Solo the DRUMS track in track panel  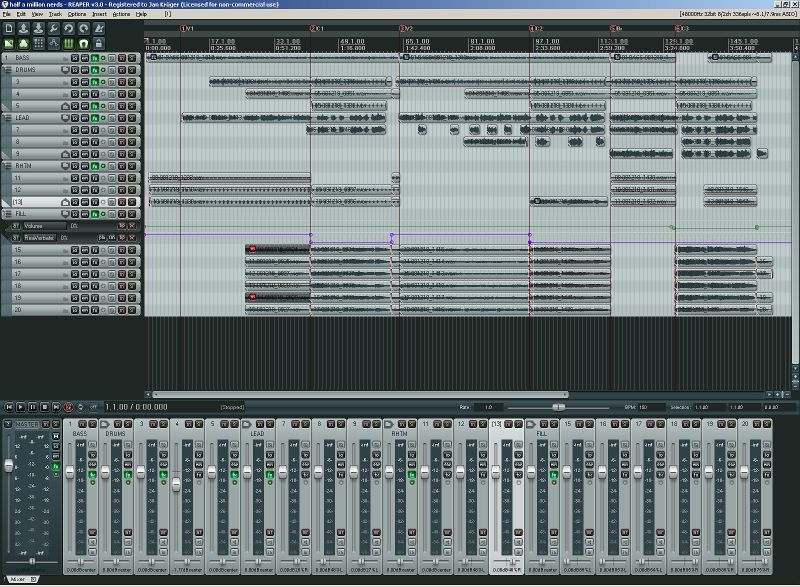click(132, 70)
